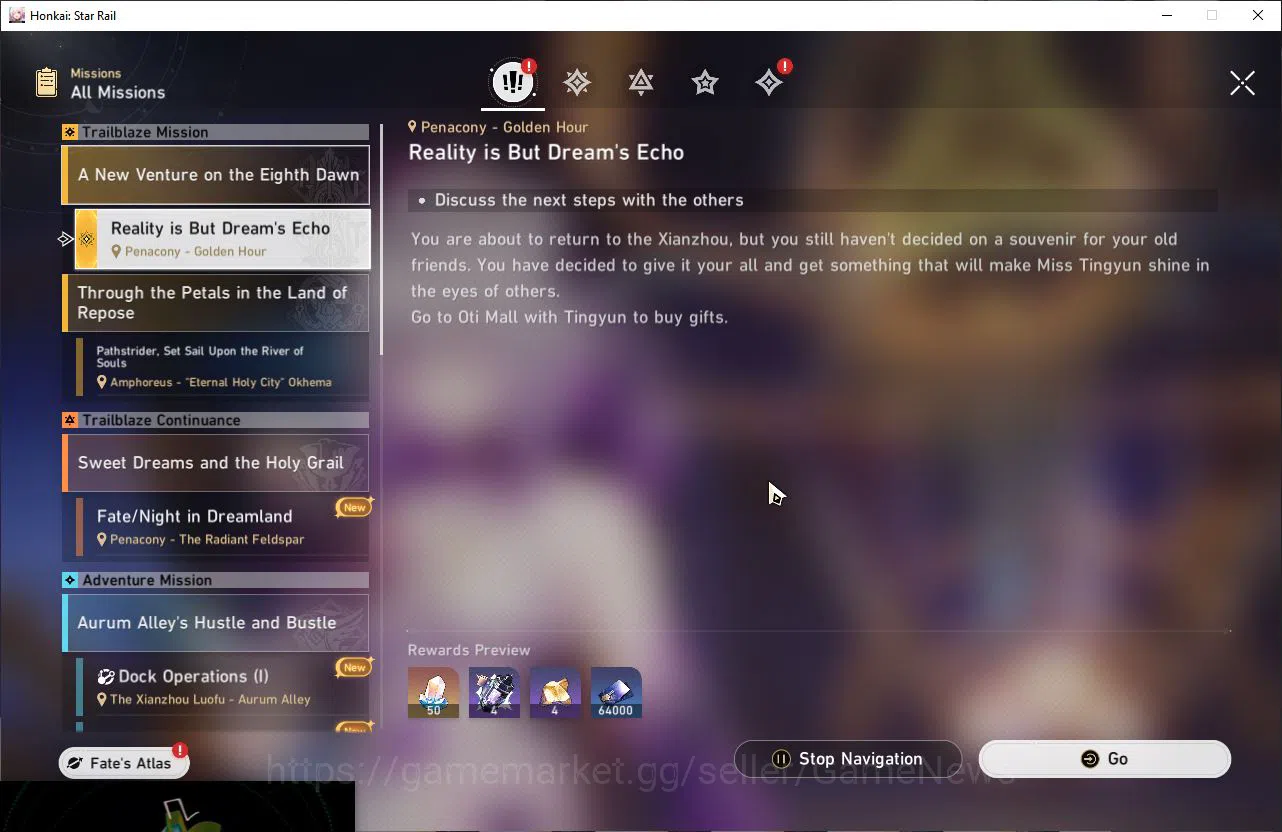The image size is (1282, 832).
Task: Minimize the Honkai: Star Rail window
Action: pyautogui.click(x=1166, y=15)
